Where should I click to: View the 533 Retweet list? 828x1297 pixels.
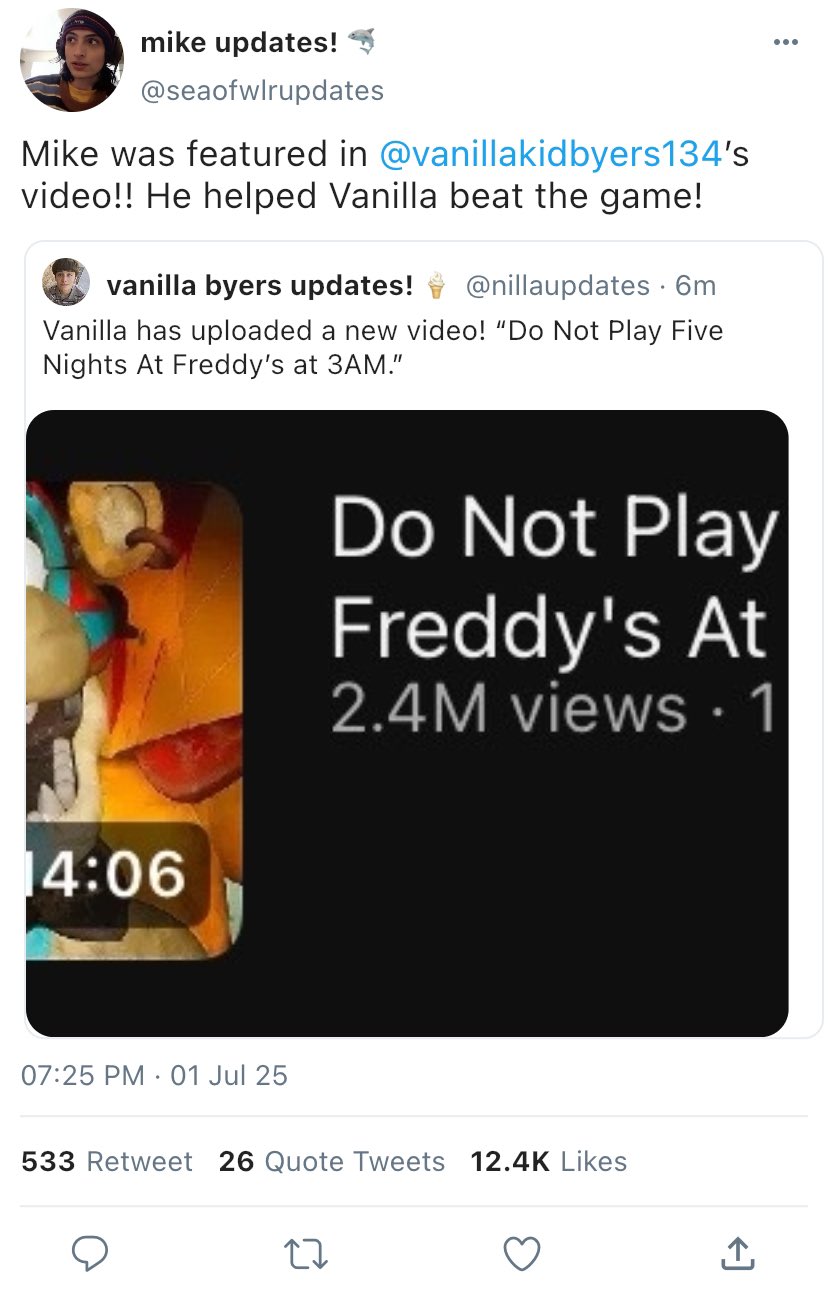click(107, 1161)
